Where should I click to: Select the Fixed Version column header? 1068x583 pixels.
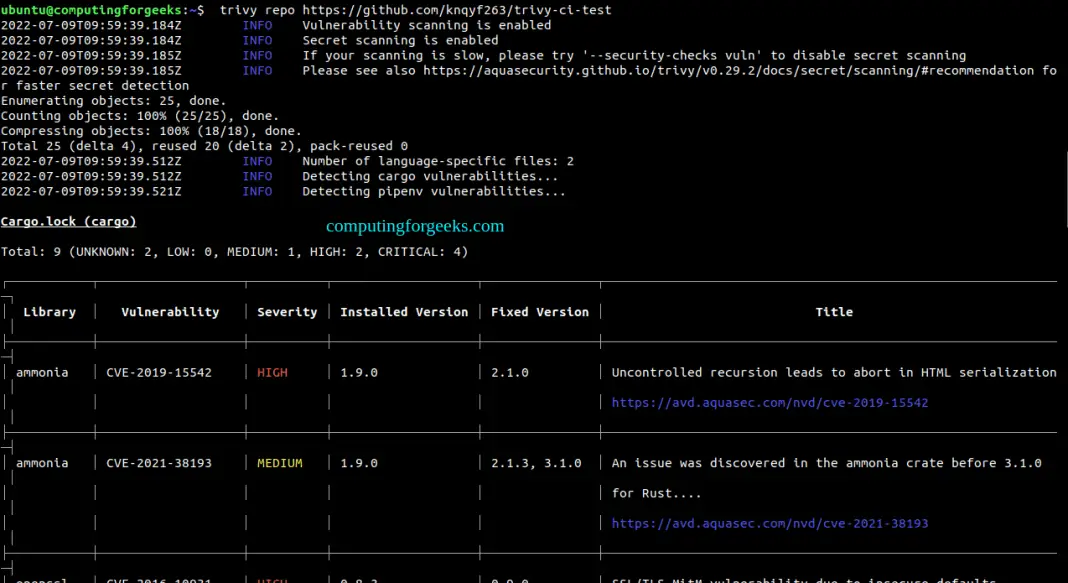pyautogui.click(x=540, y=311)
